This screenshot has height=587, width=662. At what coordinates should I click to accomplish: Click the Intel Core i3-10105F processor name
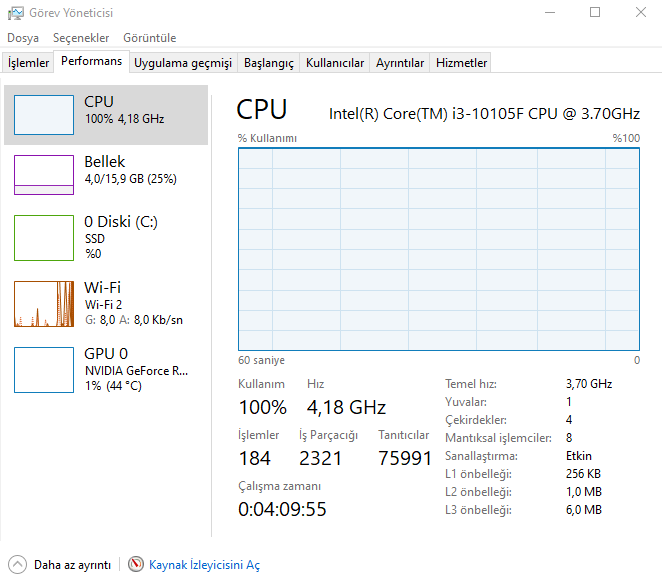tap(484, 114)
